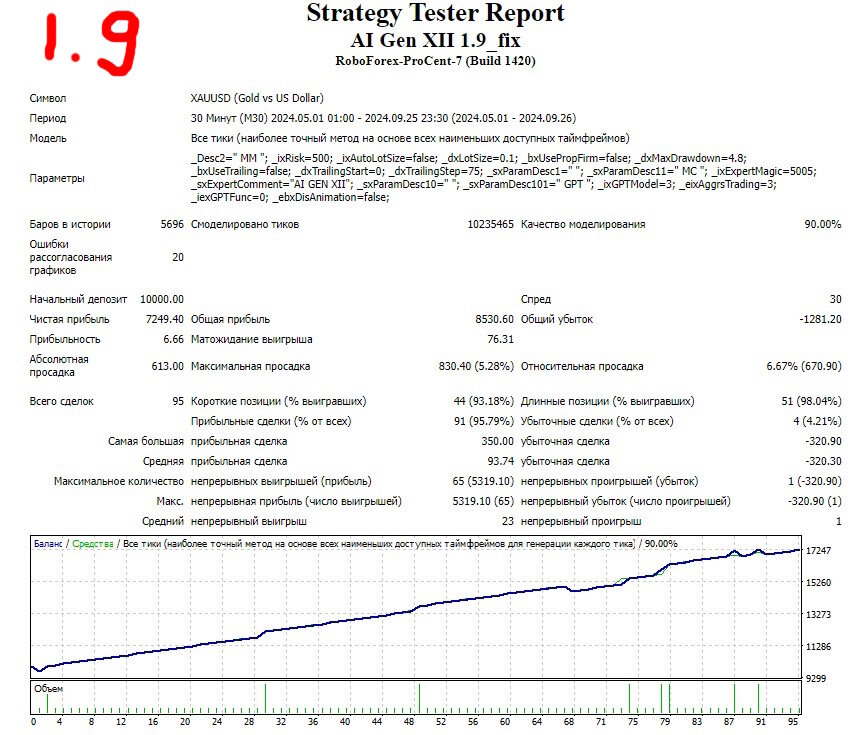Click the Ошибки рассогласования графиков label
Image resolution: width=857 pixels, height=735 pixels.
click(x=71, y=257)
